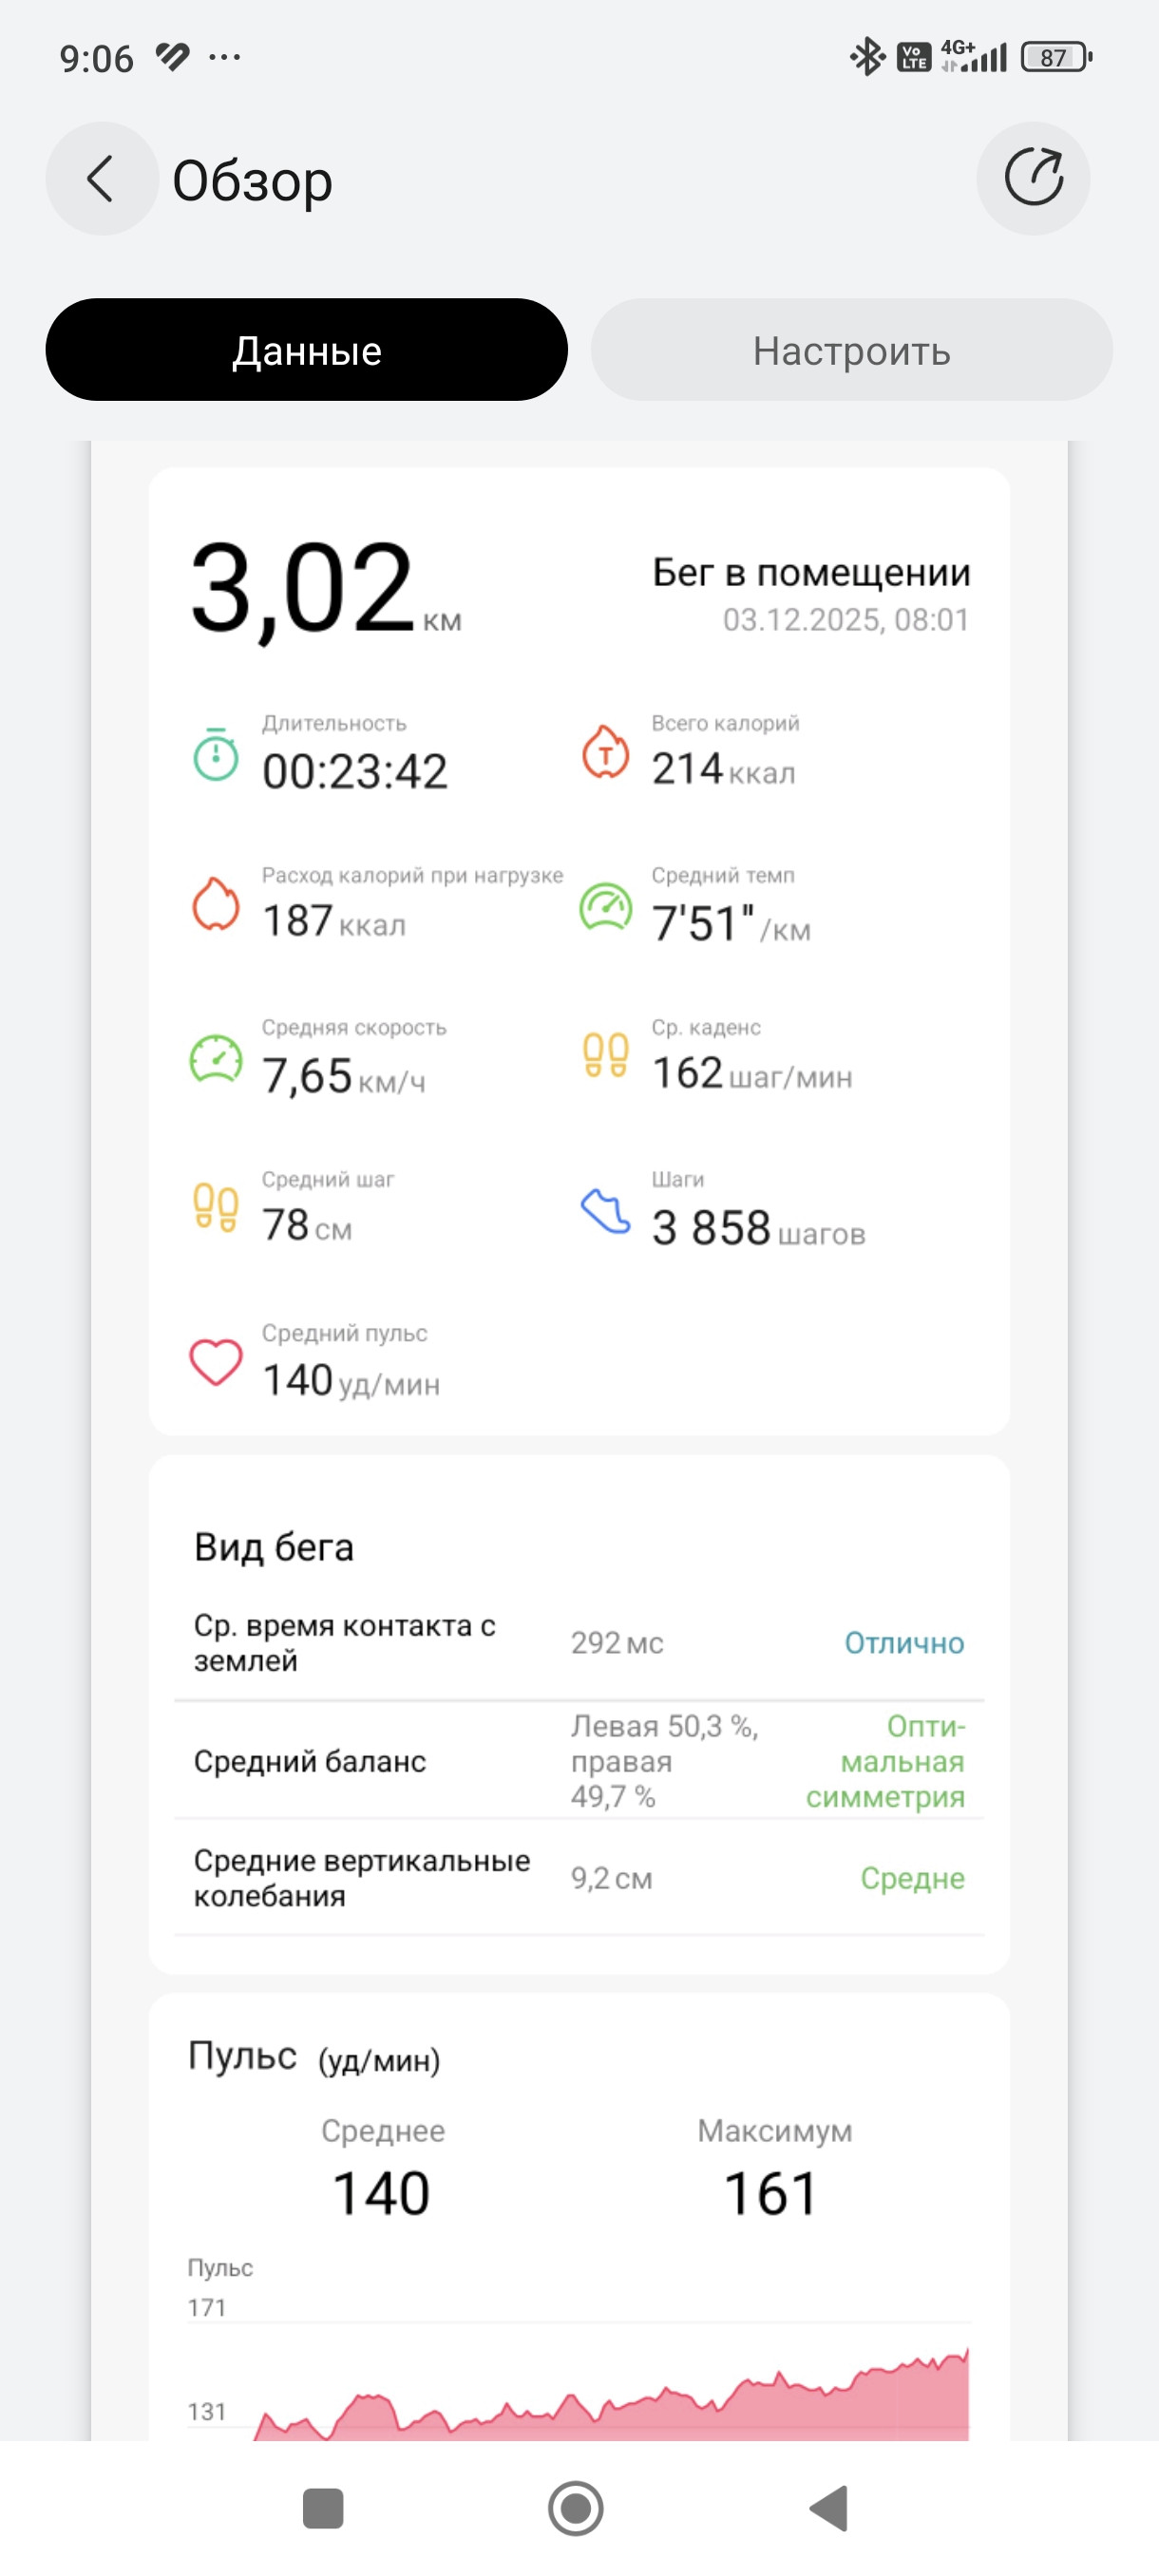Image resolution: width=1159 pixels, height=2576 pixels.
Task: Tap the flame icon for Расход калорий
Action: pyautogui.click(x=216, y=904)
